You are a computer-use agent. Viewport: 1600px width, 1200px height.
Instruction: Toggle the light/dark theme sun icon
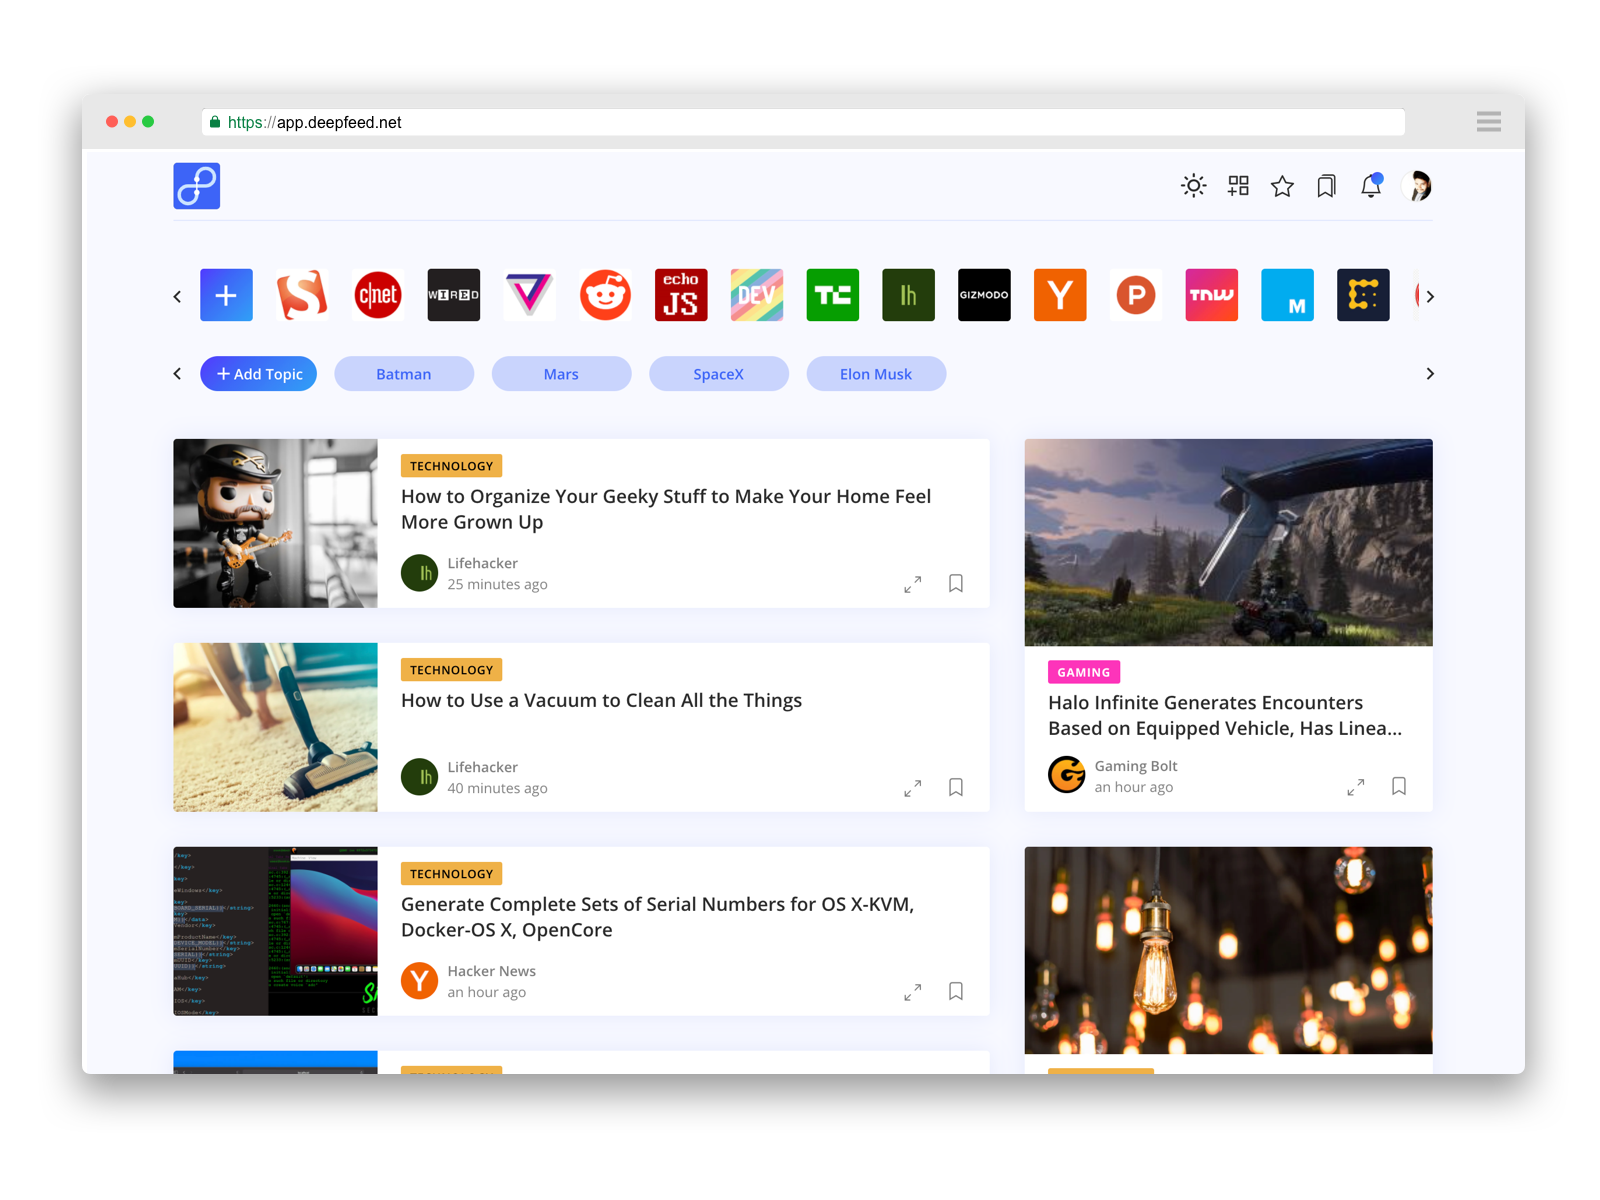pos(1194,185)
